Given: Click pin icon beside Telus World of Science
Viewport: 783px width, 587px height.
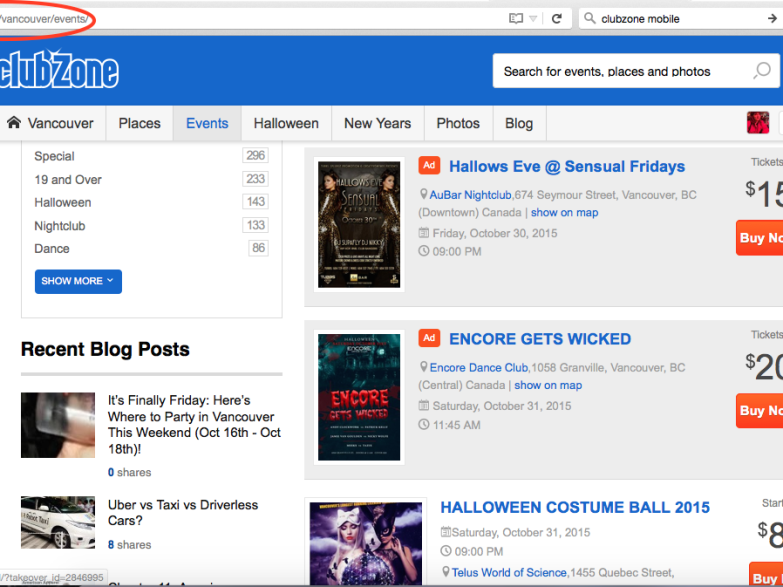Looking at the screenshot, I should tap(446, 572).
